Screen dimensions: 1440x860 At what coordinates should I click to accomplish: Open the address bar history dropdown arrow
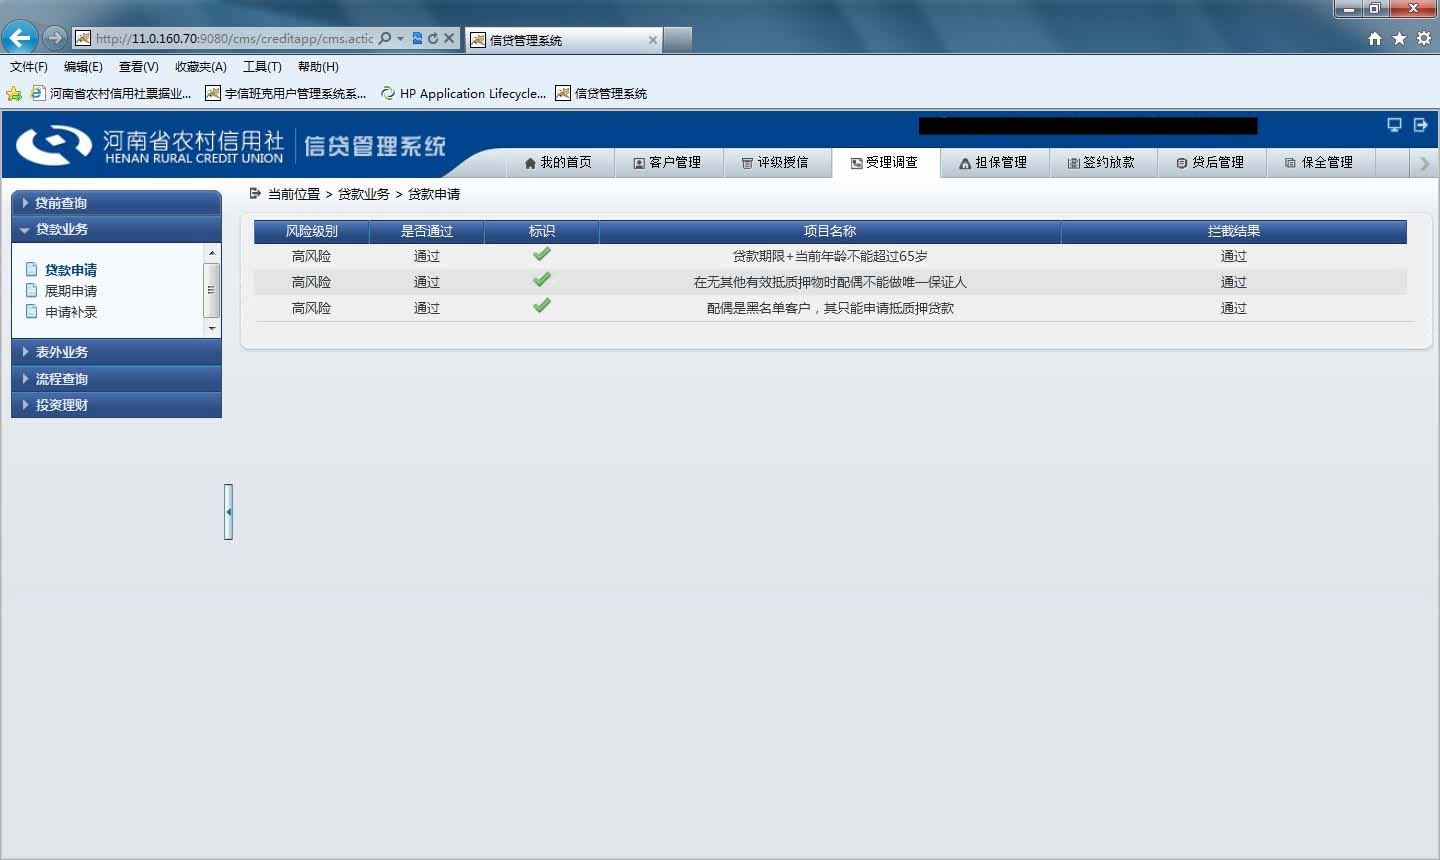click(400, 38)
